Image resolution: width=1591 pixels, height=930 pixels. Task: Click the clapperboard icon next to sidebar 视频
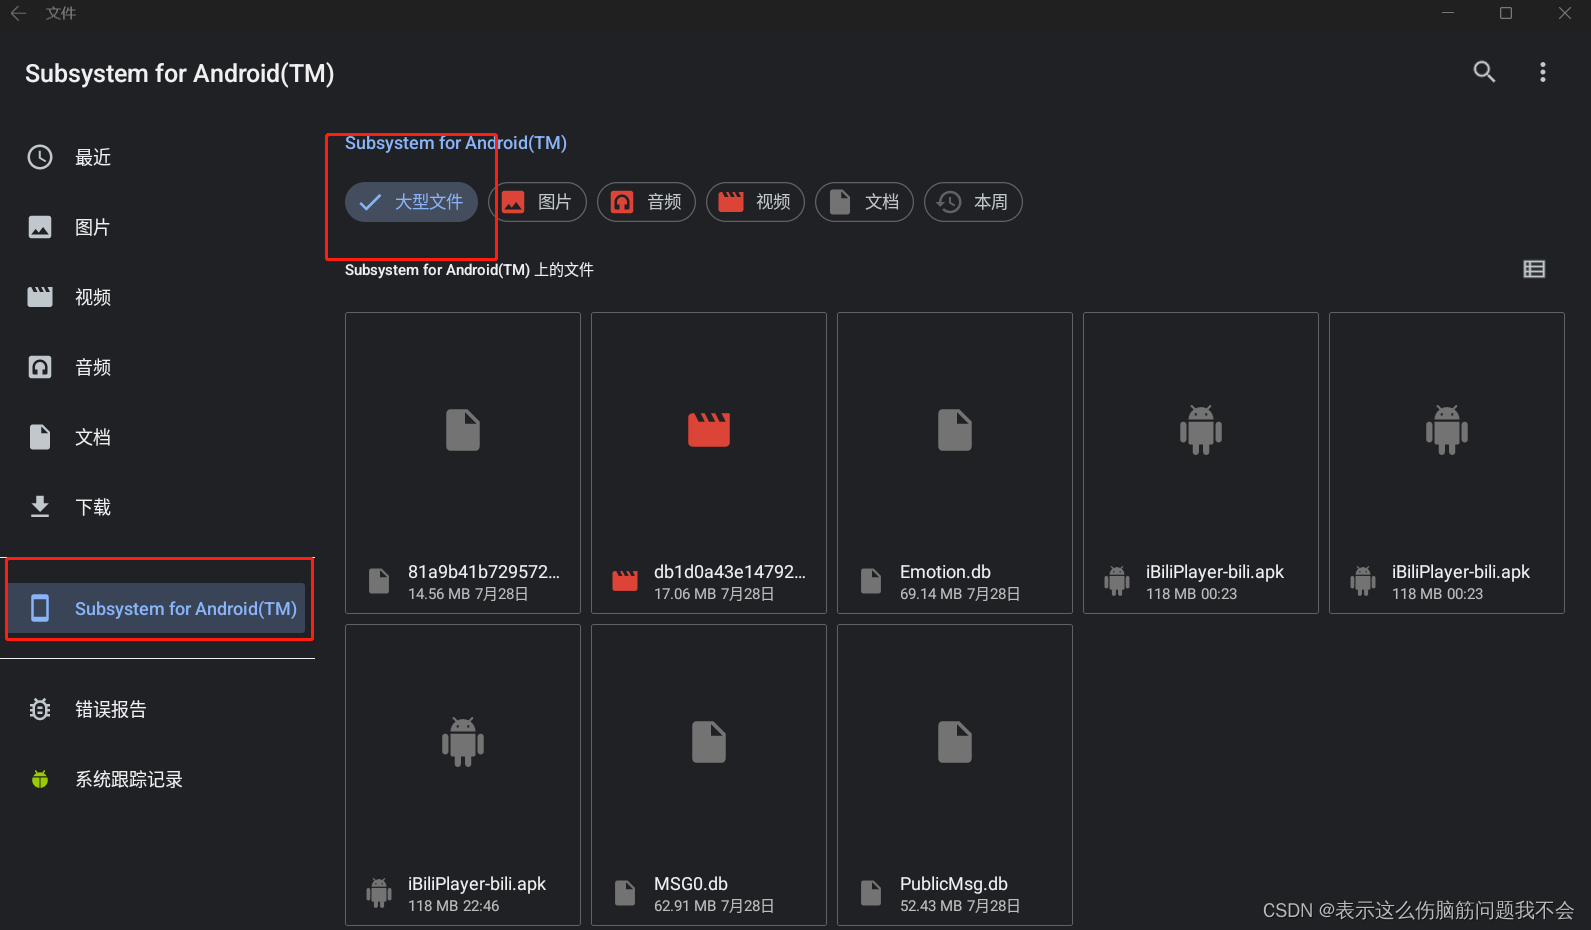[40, 297]
